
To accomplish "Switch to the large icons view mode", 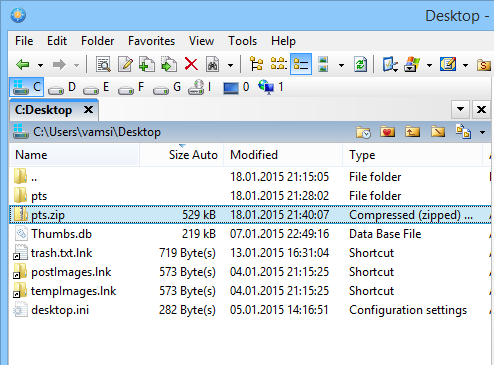I will [x=323, y=64].
